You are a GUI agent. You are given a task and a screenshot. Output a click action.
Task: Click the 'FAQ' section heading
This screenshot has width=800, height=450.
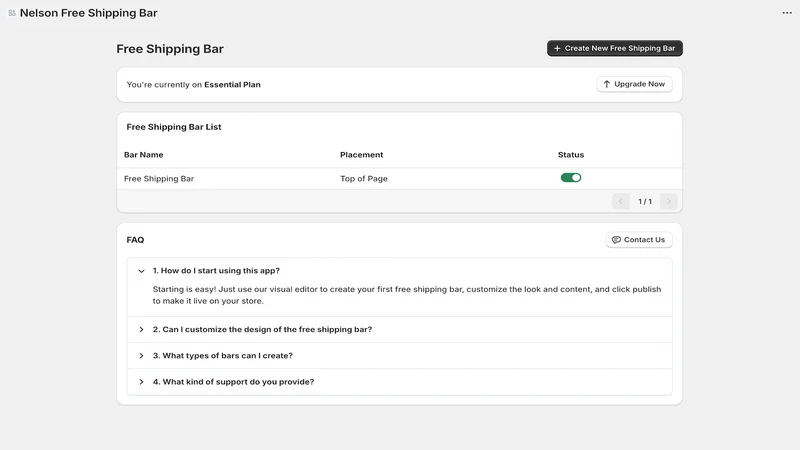pos(135,240)
